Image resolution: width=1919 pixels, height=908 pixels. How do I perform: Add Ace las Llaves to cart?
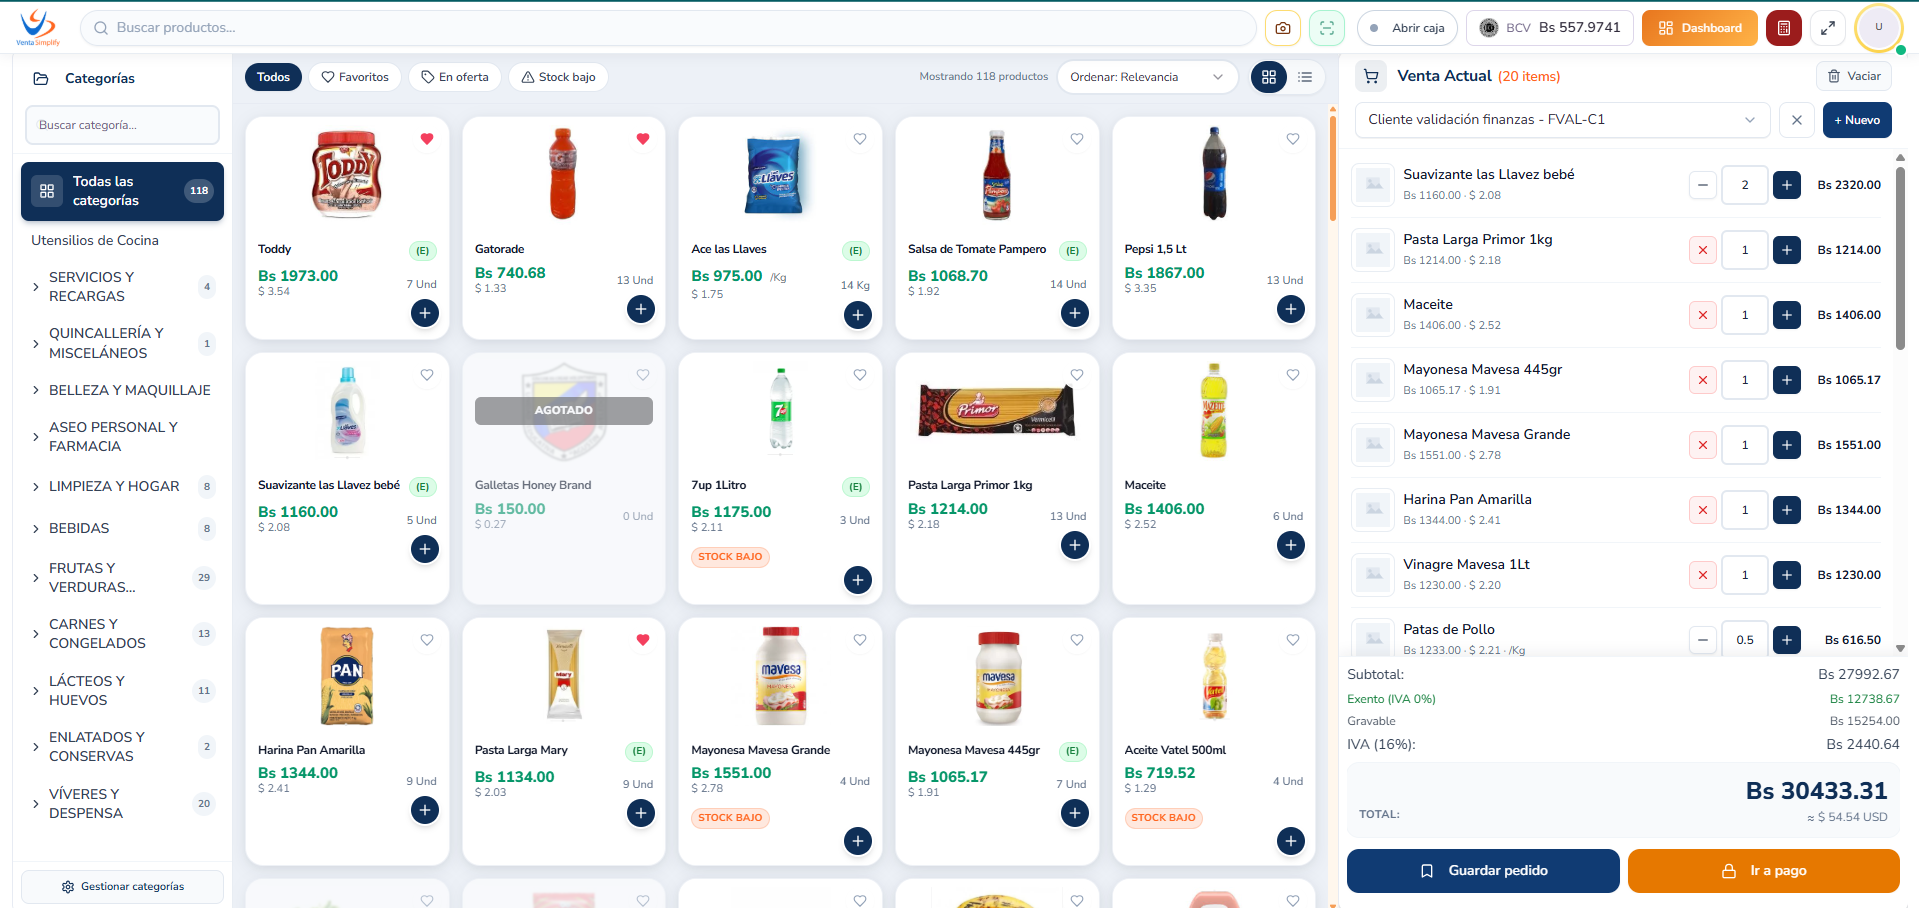point(858,315)
